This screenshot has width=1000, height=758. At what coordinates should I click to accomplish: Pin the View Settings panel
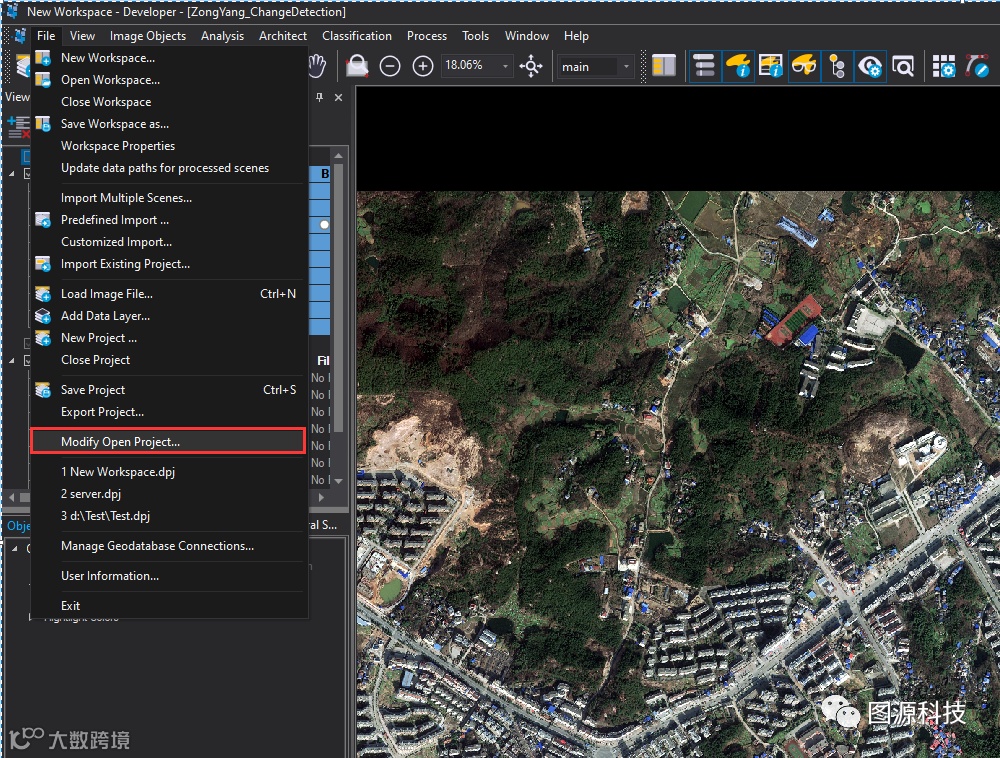[320, 97]
